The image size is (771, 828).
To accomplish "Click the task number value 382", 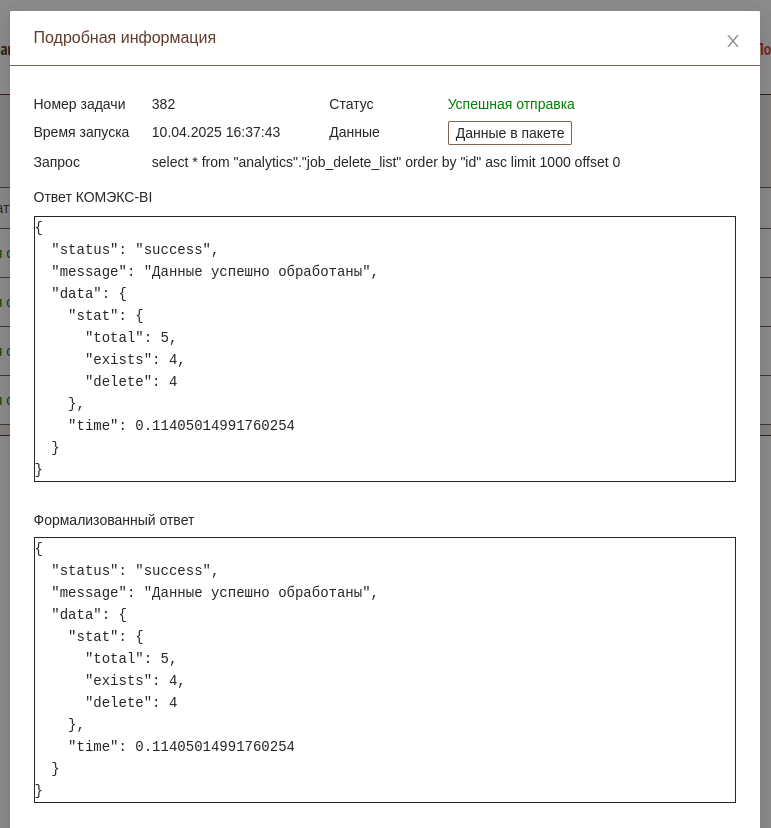I will 163,104.
